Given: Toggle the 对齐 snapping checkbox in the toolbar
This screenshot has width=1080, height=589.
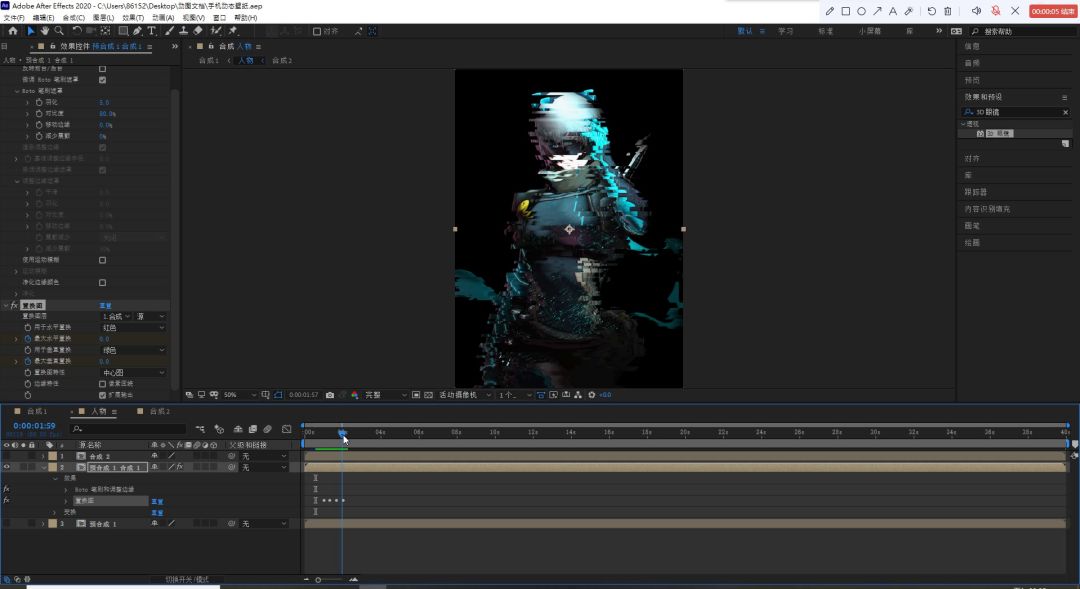Looking at the screenshot, I should (x=317, y=31).
